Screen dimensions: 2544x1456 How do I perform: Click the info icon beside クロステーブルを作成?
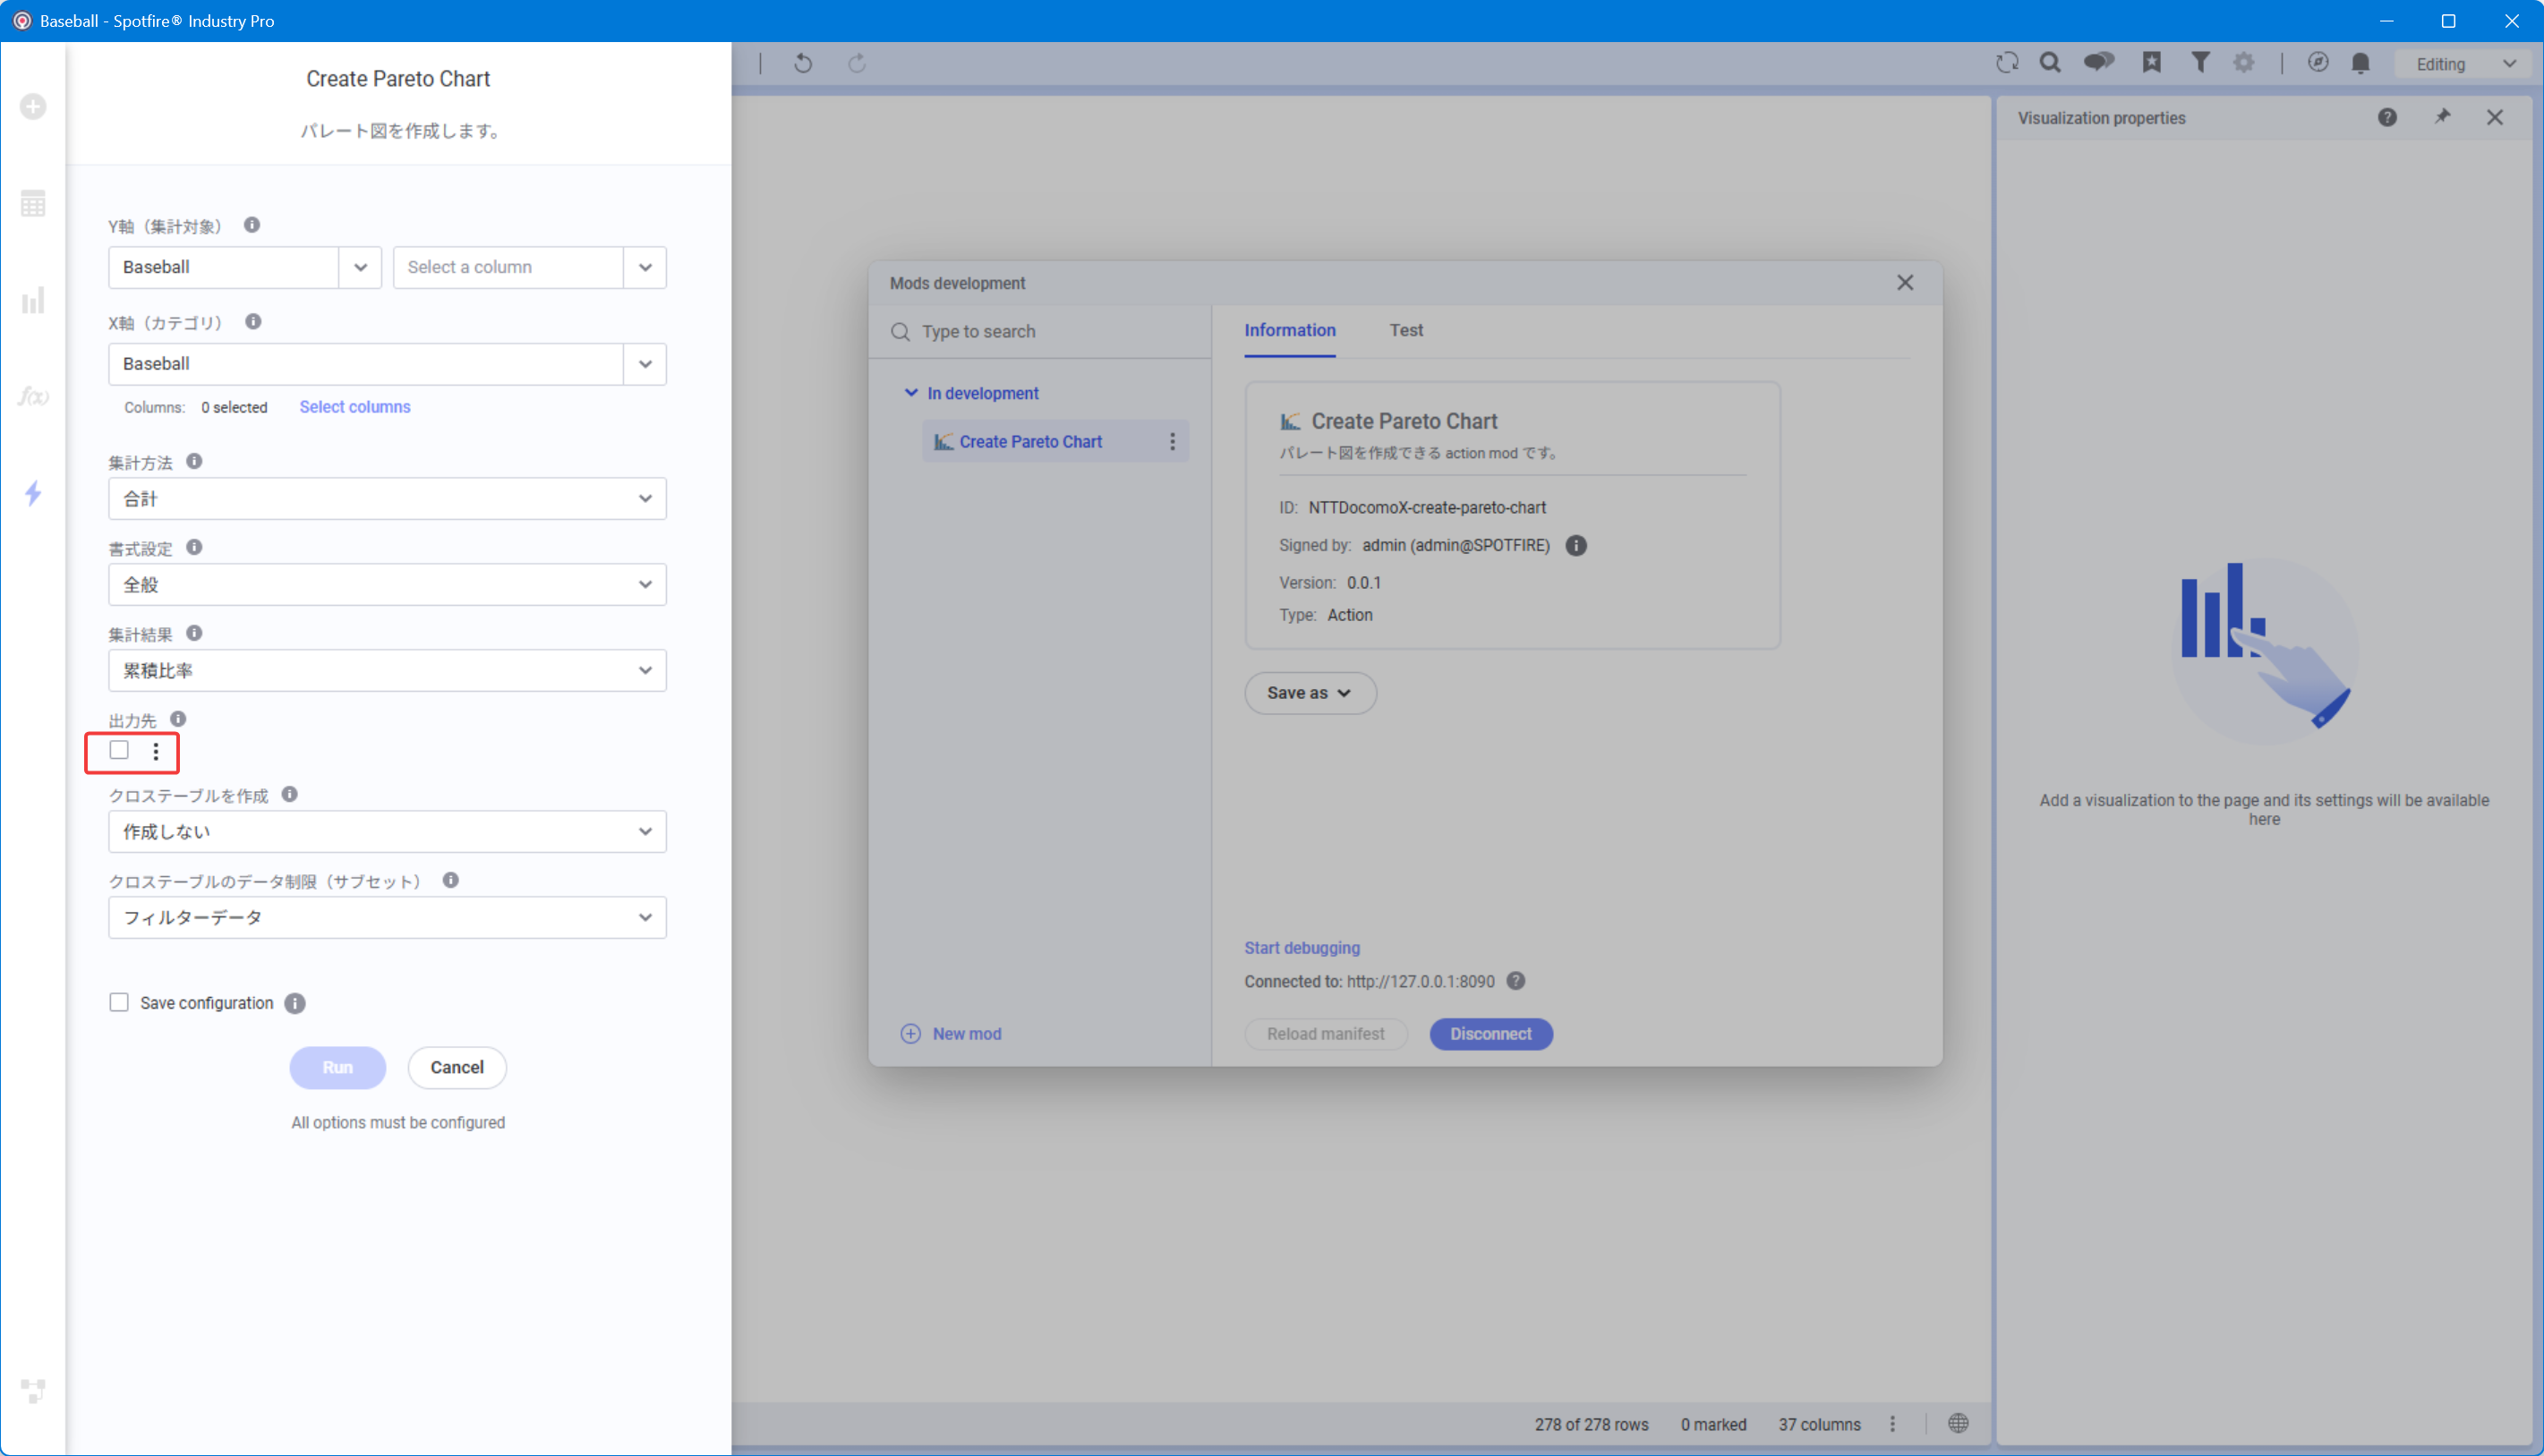289,794
